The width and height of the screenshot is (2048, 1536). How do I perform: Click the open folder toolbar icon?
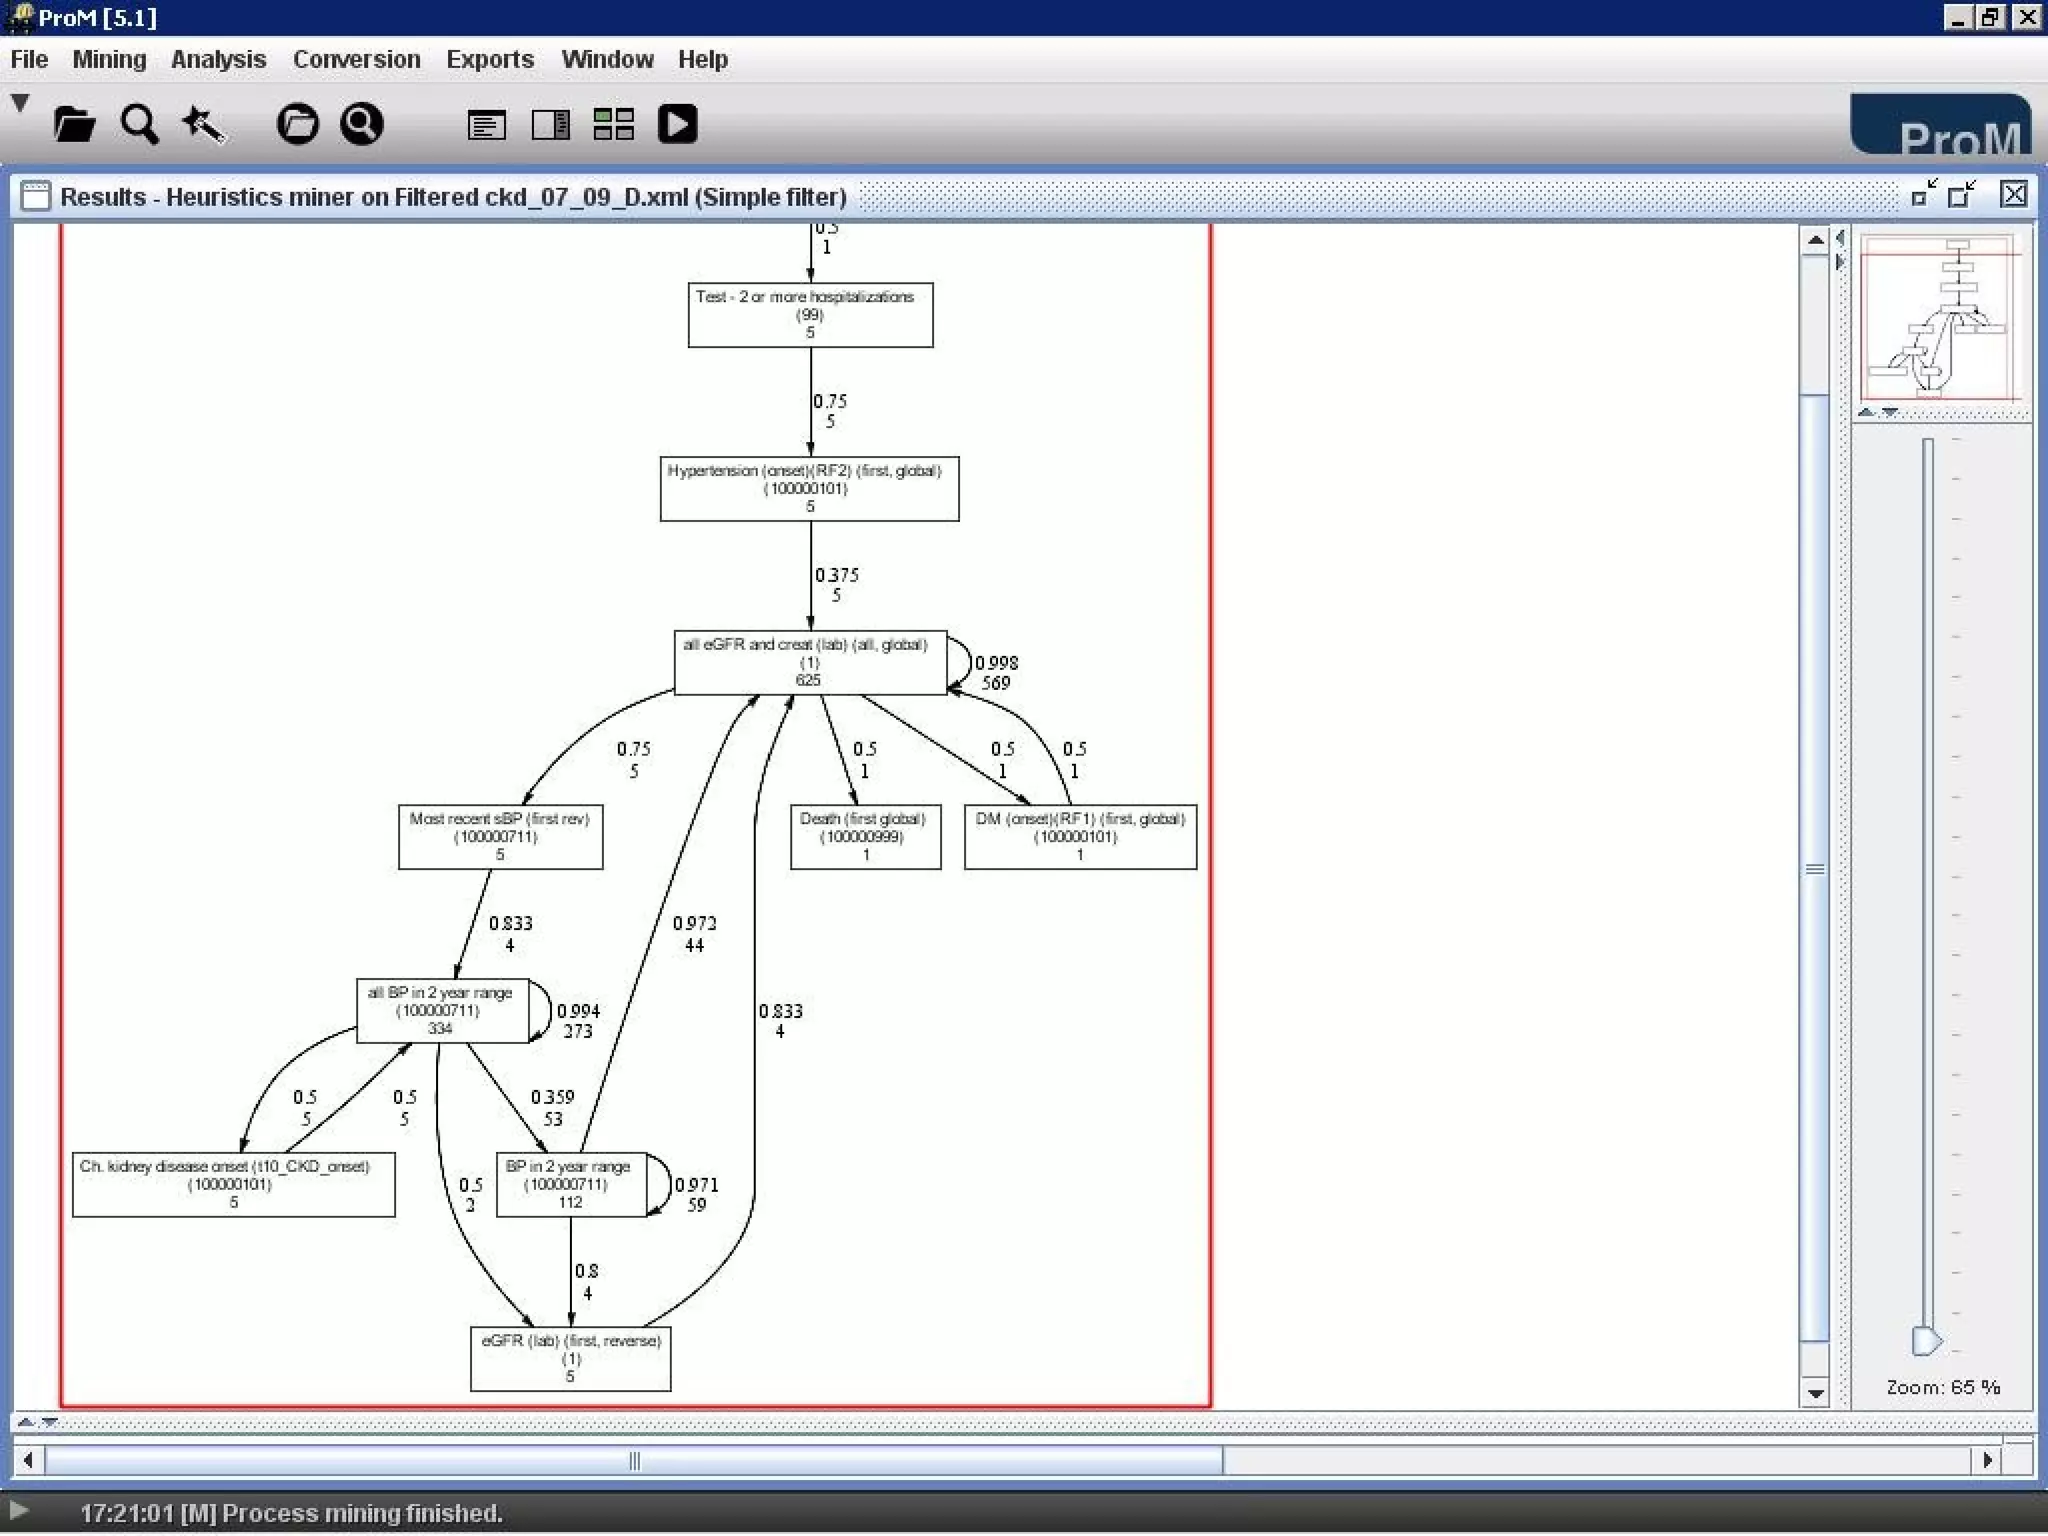(x=74, y=125)
